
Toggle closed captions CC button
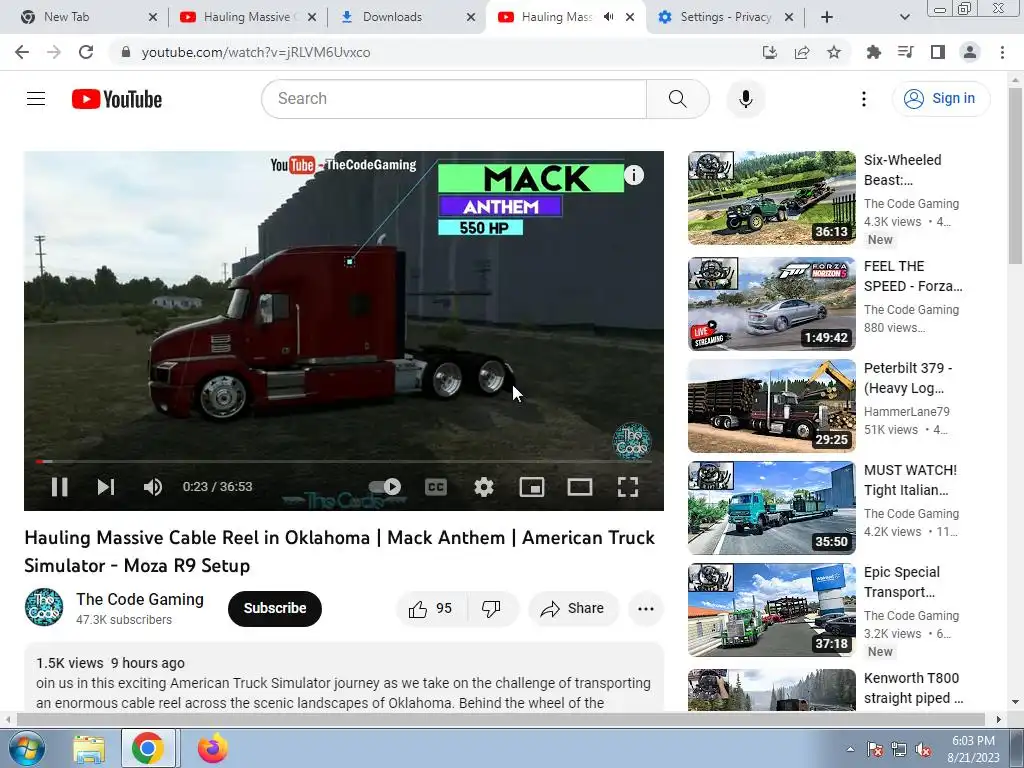[436, 487]
